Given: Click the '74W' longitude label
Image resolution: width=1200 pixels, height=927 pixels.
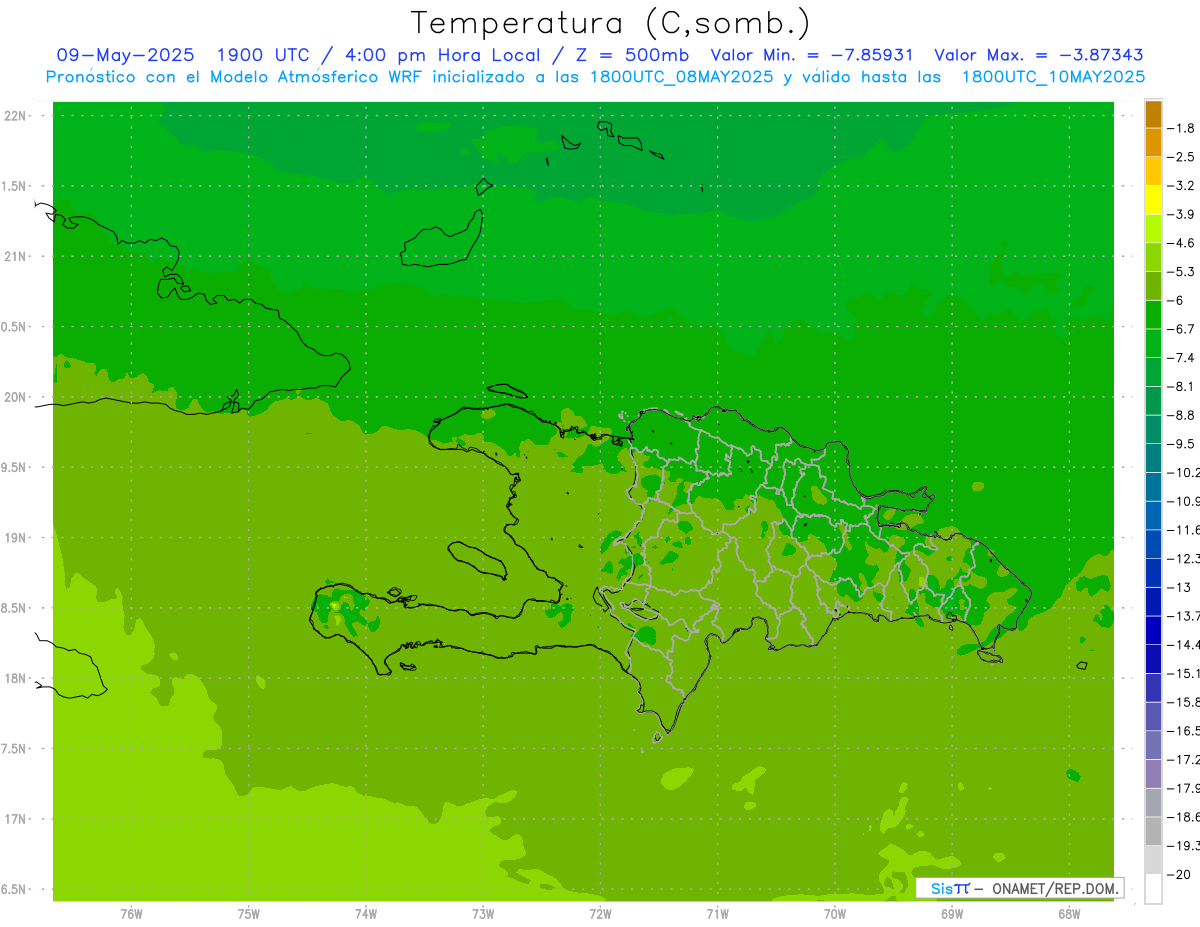Looking at the screenshot, I should 366,914.
